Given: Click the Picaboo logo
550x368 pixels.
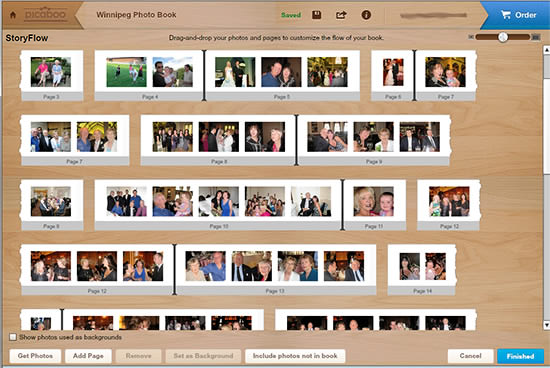Looking at the screenshot, I should point(45,15).
